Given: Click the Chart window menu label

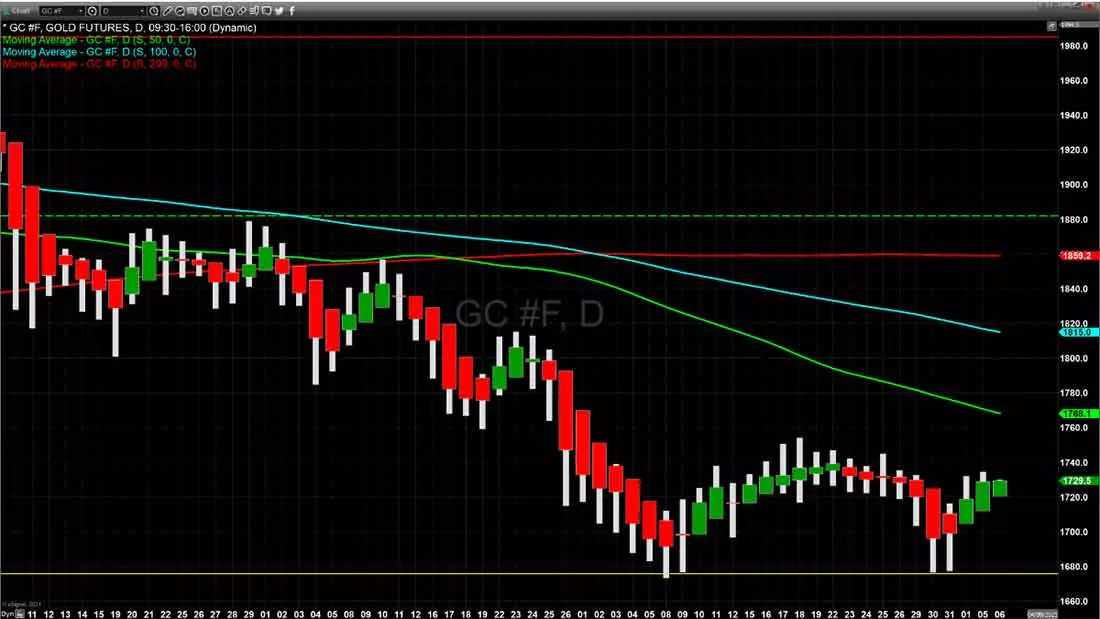Looking at the screenshot, I should click(20, 11).
